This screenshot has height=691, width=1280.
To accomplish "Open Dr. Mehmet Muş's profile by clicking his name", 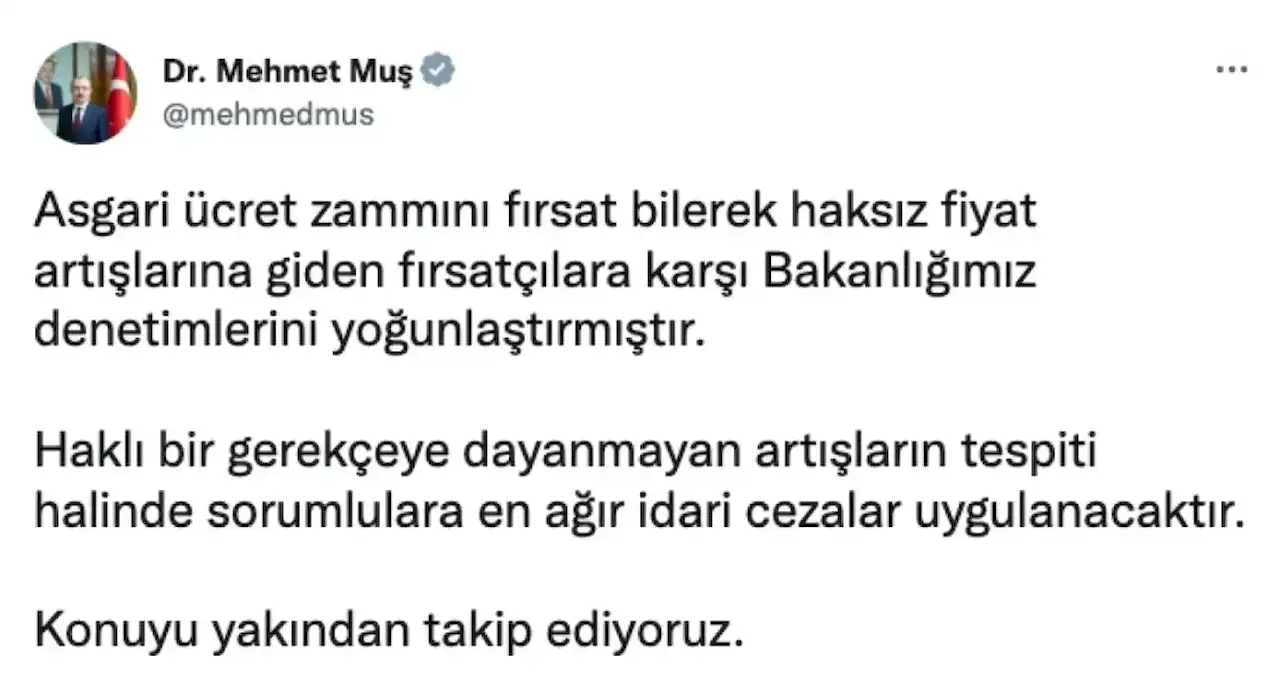I will coord(290,68).
